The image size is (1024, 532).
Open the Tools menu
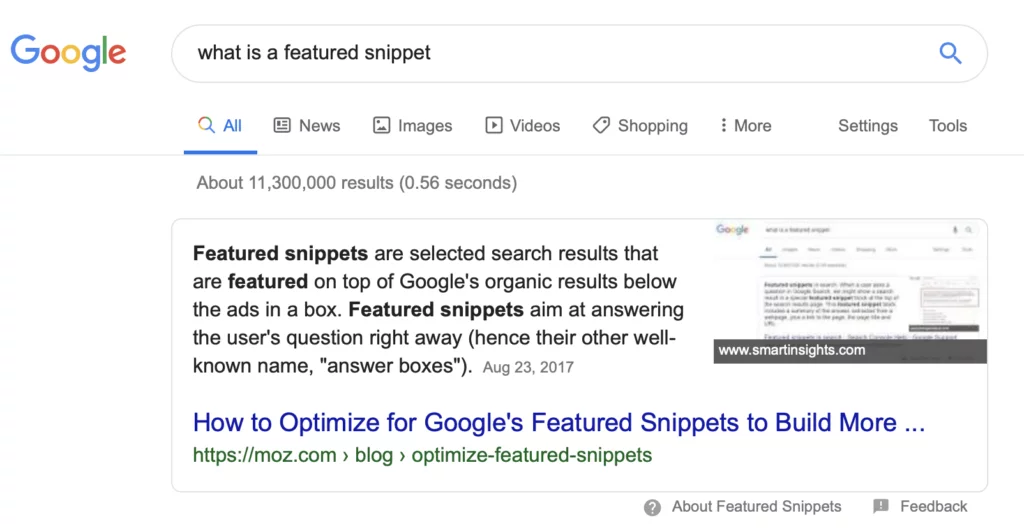coord(947,126)
